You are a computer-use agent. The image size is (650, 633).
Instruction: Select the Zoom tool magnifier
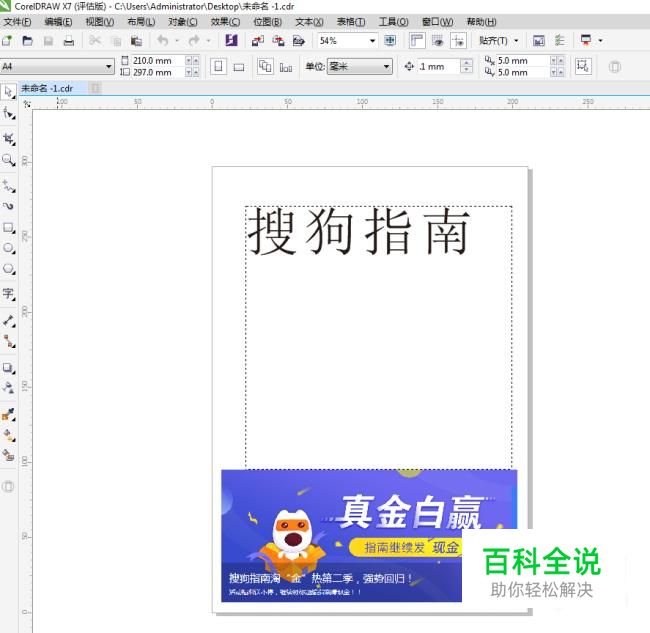point(8,160)
